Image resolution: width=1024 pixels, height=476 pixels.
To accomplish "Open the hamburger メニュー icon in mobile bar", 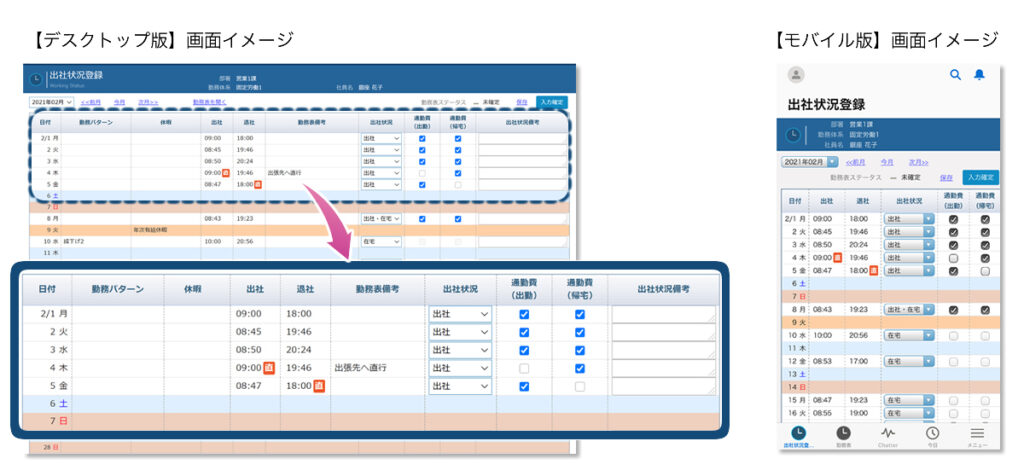I will 977,435.
